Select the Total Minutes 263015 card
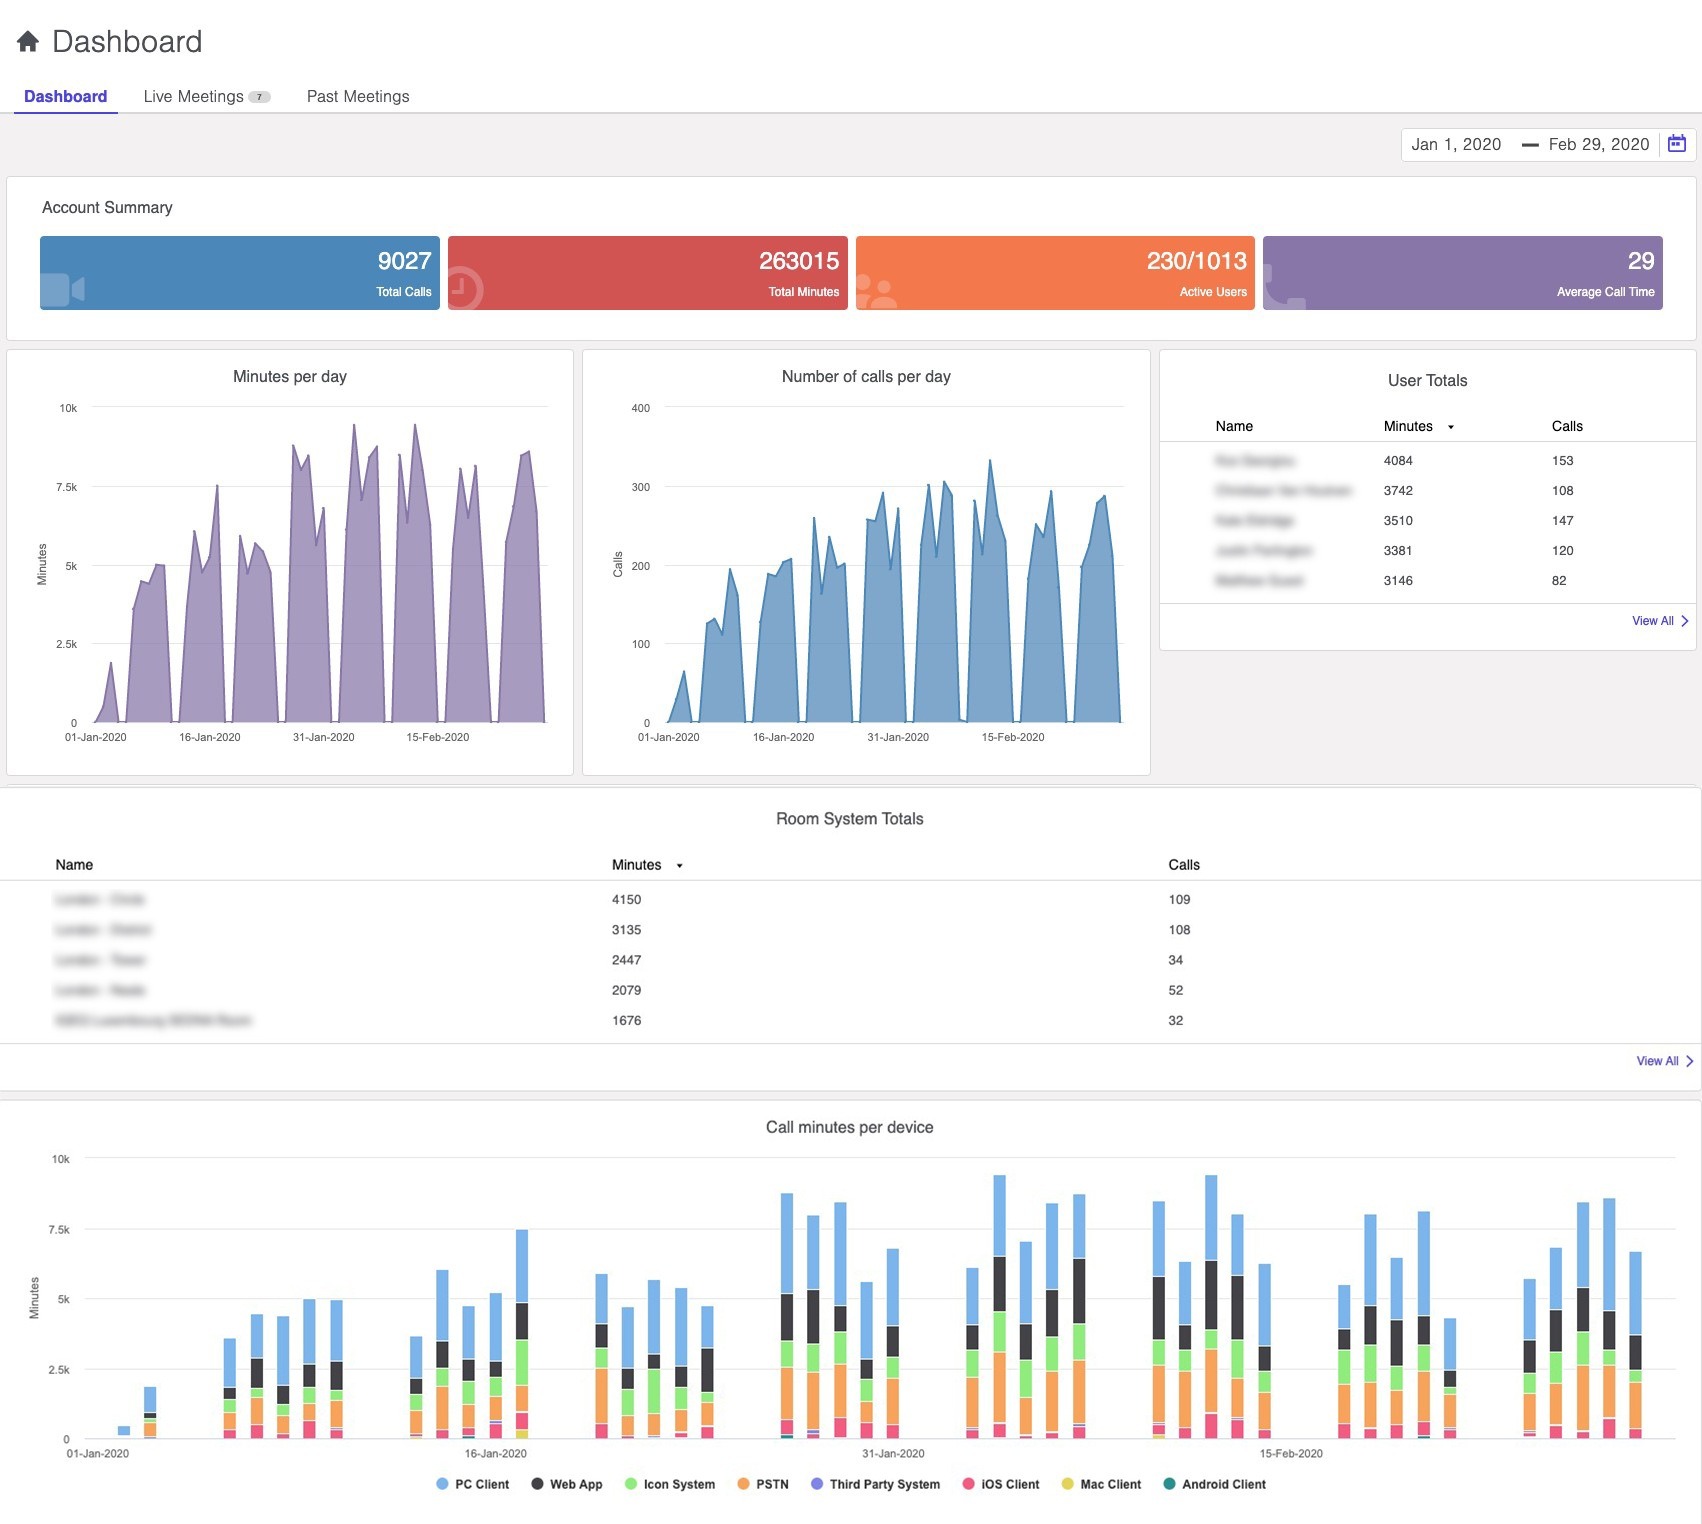 point(648,273)
